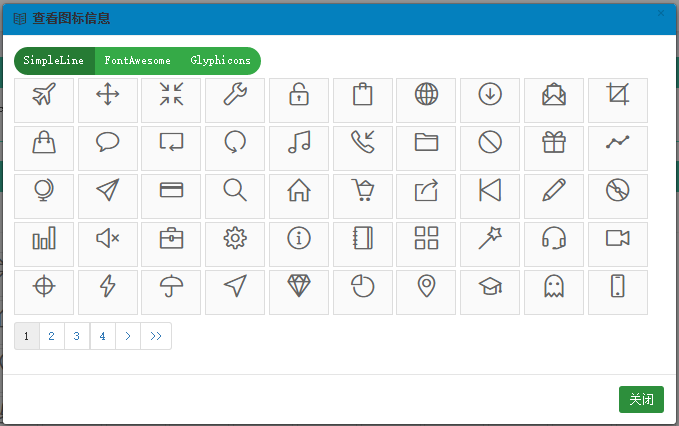
Task: Pick the wrench icon
Action: click(235, 95)
